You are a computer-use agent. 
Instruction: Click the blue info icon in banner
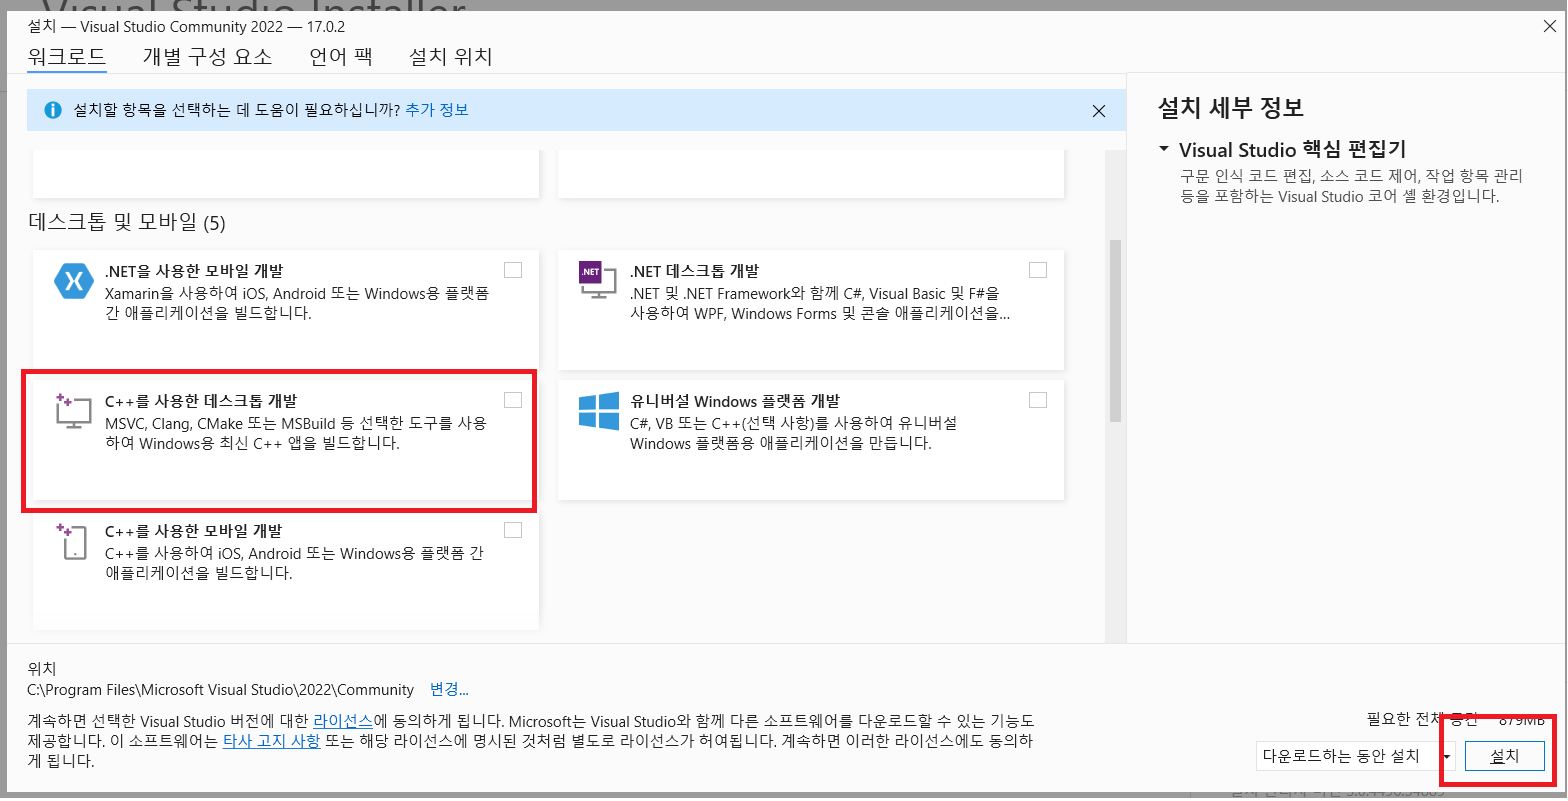(53, 111)
